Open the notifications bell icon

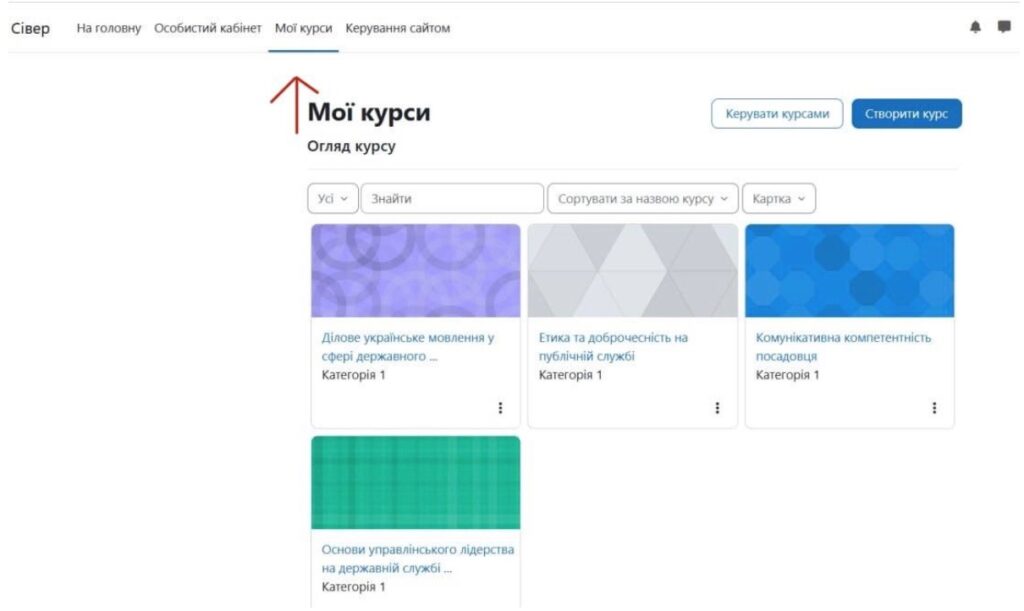coord(975,28)
